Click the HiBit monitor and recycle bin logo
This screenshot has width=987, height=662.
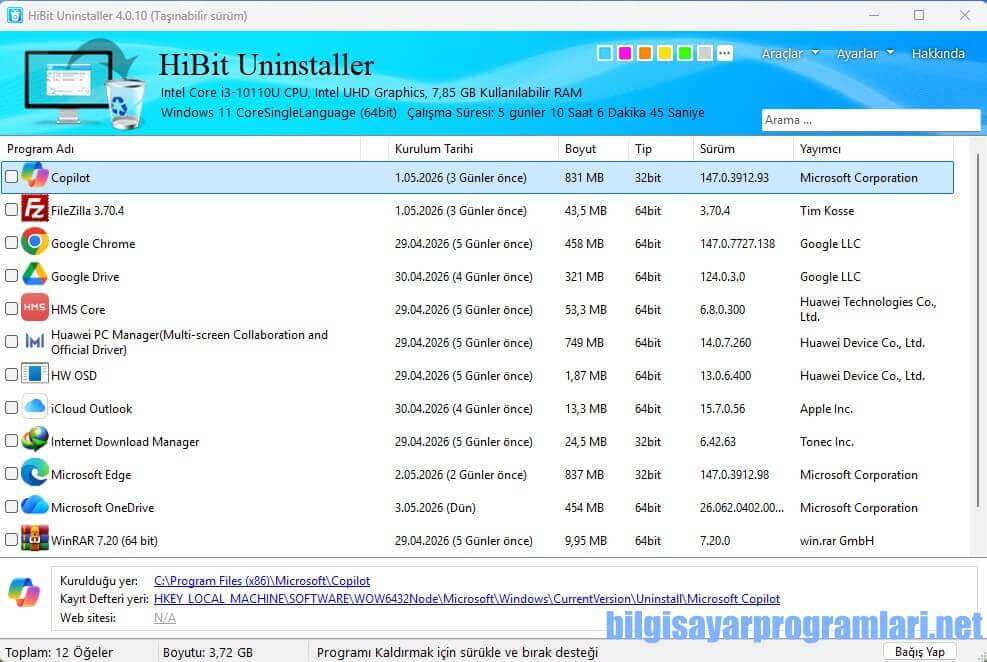[x=84, y=84]
